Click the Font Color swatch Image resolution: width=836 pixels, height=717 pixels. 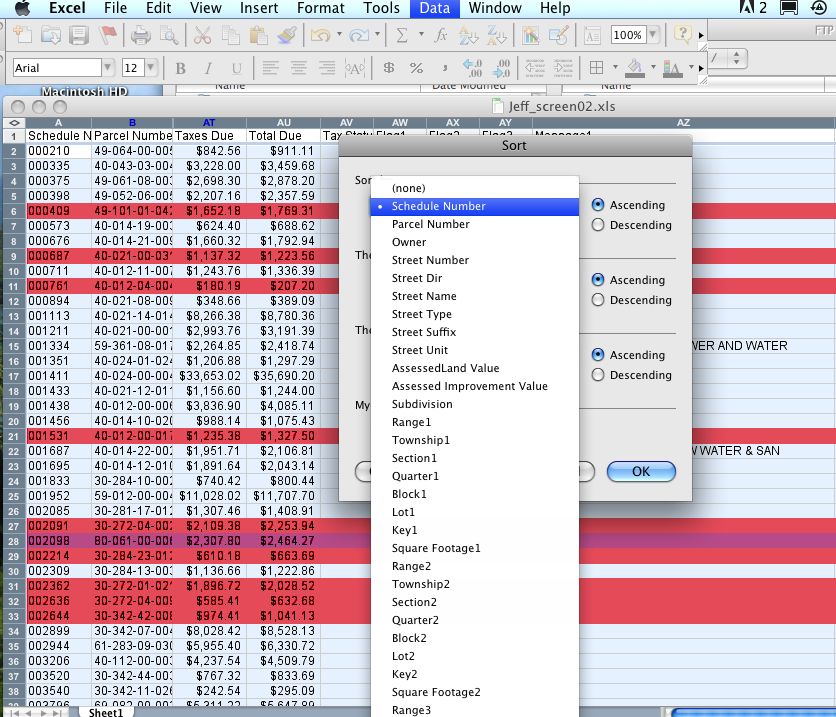672,68
